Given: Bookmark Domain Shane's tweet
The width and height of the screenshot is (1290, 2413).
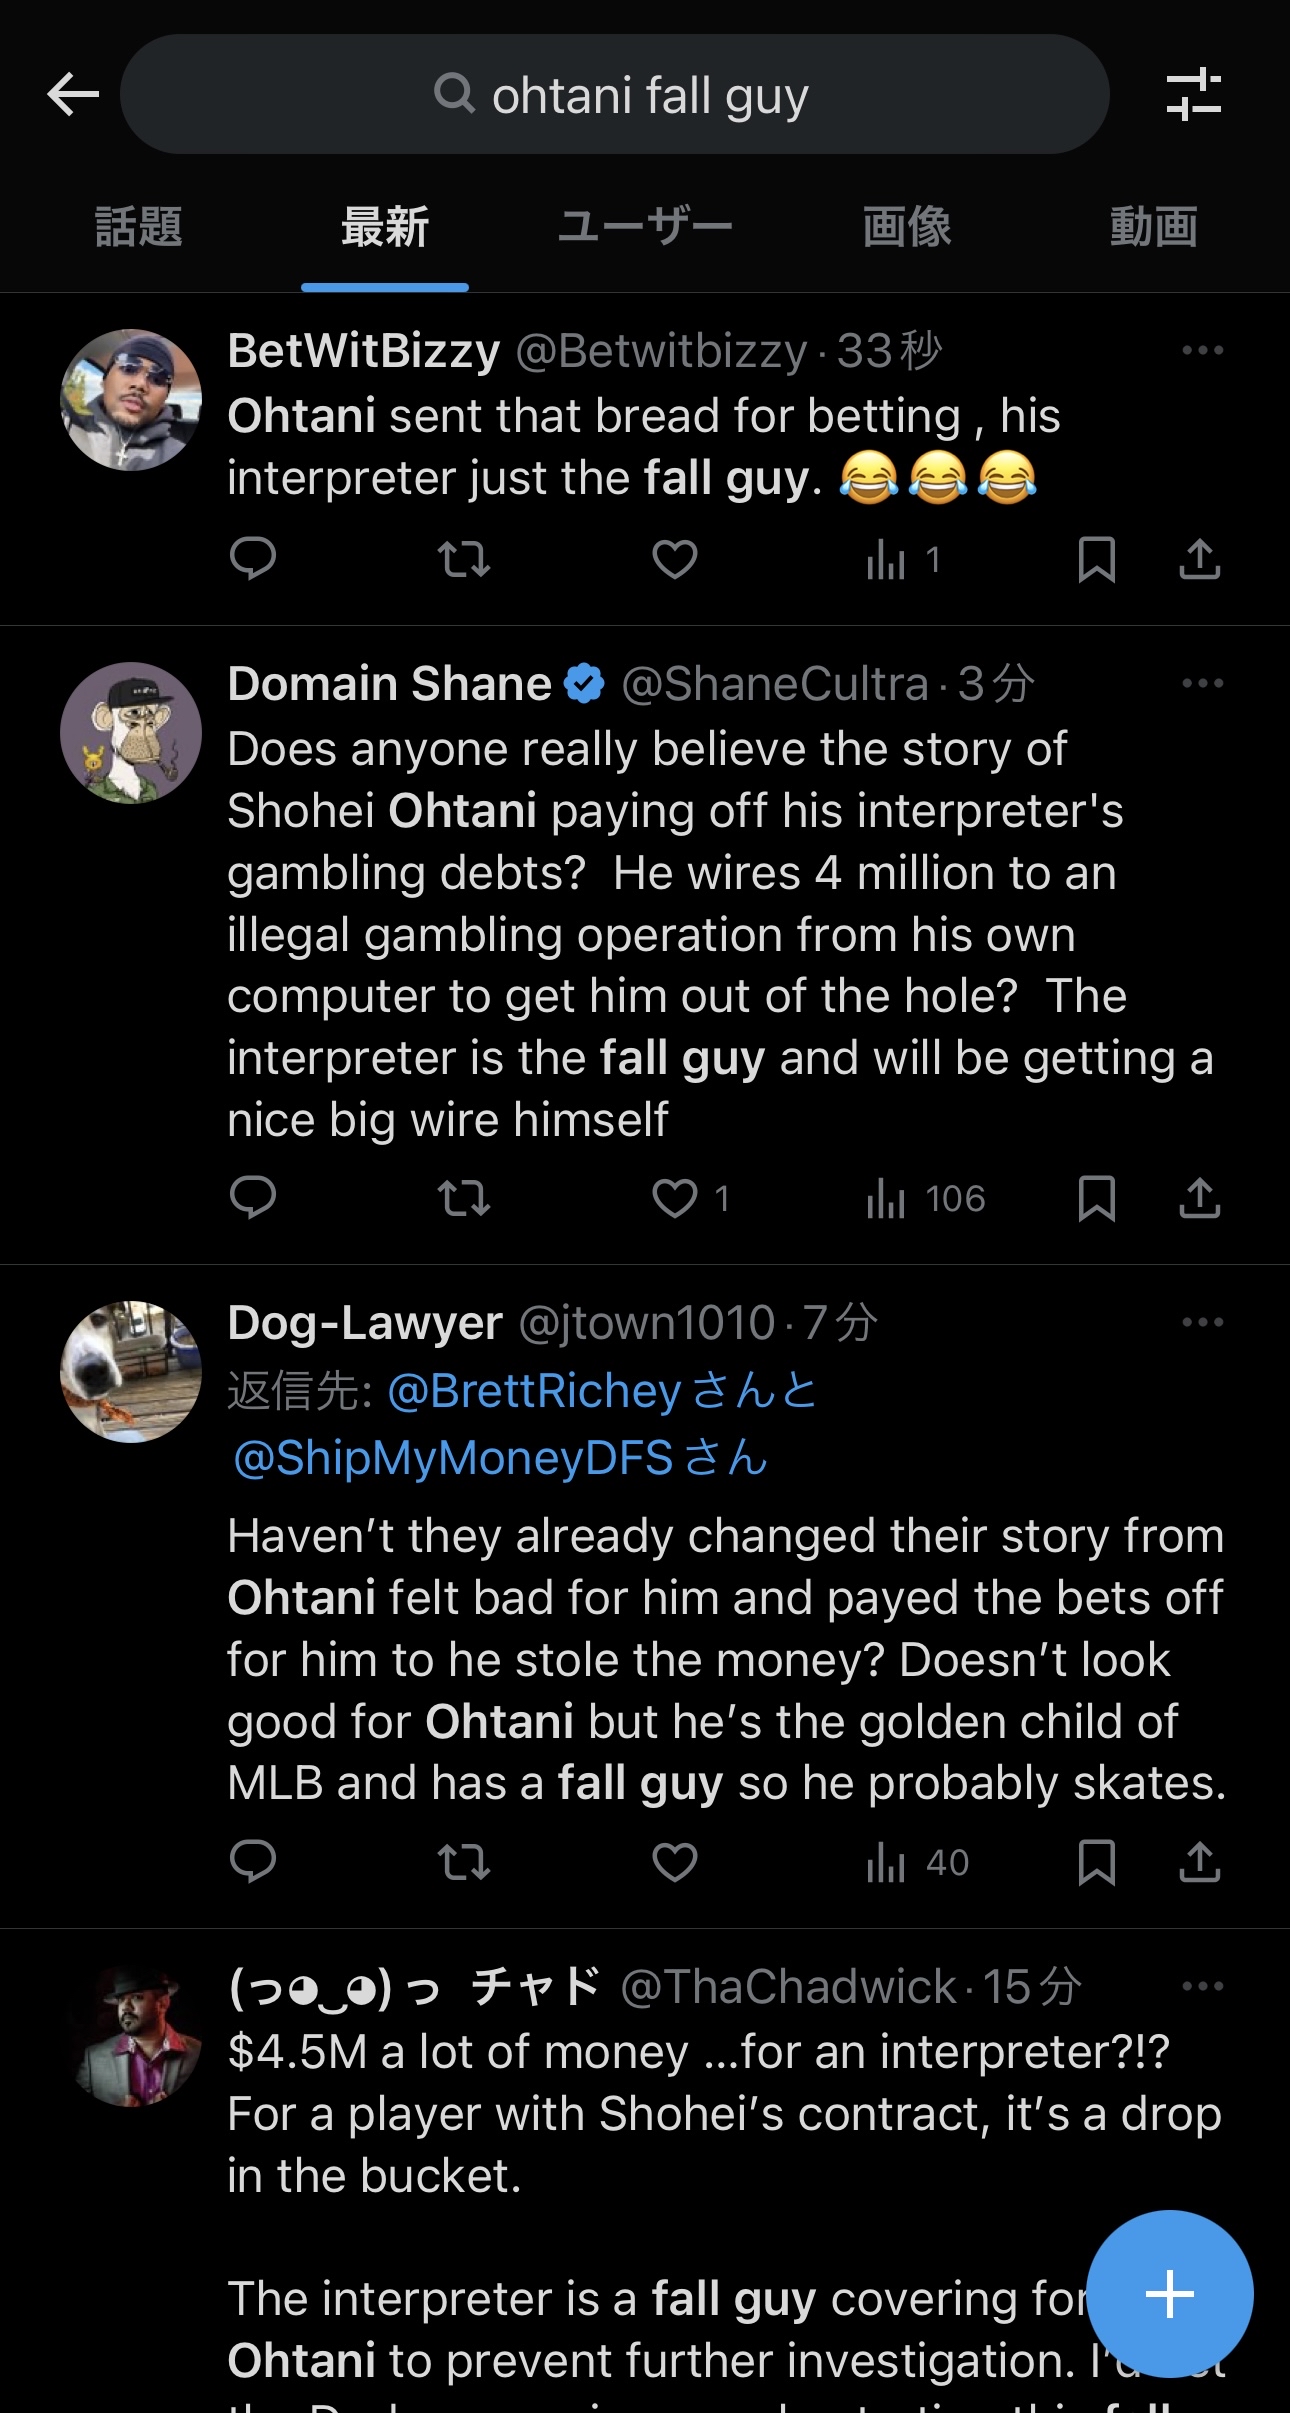Looking at the screenshot, I should tap(1096, 1198).
